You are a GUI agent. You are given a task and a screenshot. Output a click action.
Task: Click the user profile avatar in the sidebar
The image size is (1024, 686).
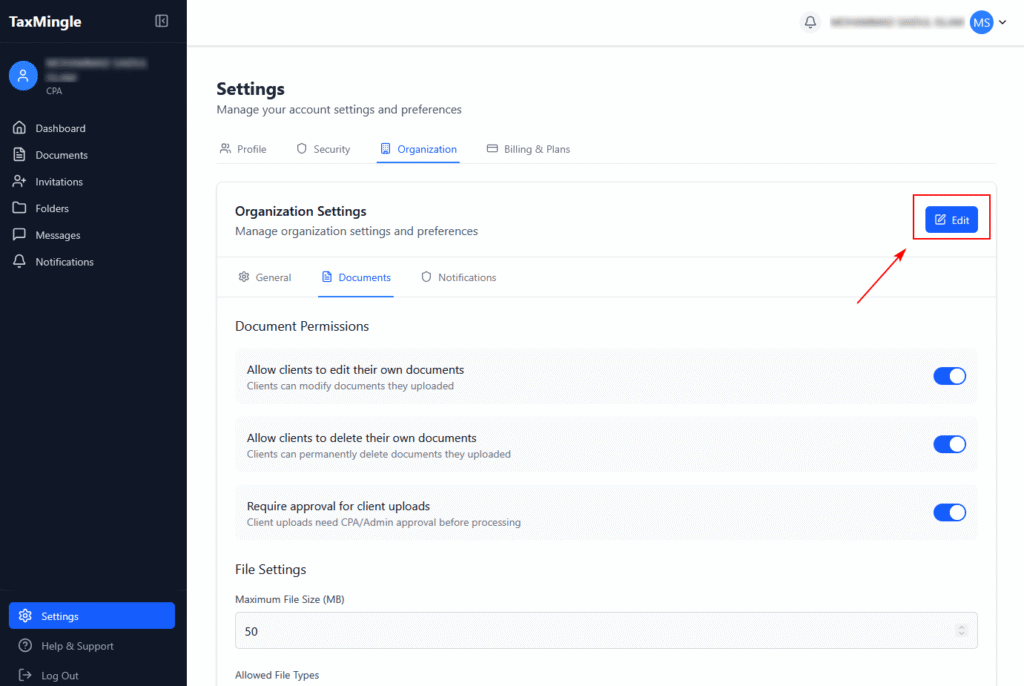[x=23, y=76]
